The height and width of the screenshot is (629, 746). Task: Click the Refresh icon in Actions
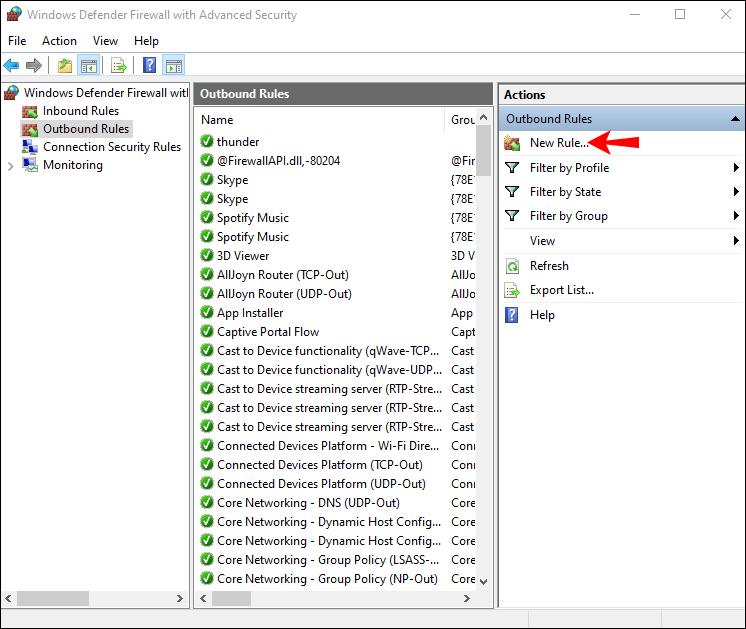[512, 266]
